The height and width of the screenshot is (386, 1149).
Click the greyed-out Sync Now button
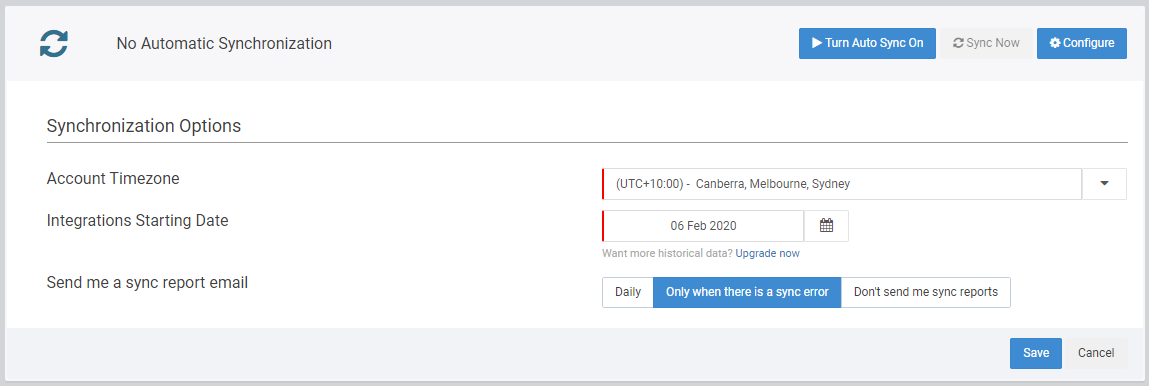986,43
